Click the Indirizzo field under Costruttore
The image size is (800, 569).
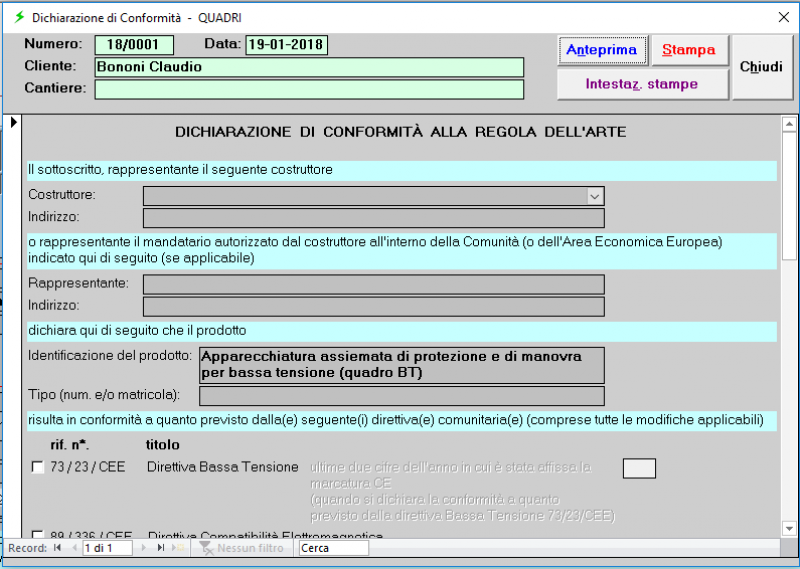point(374,218)
